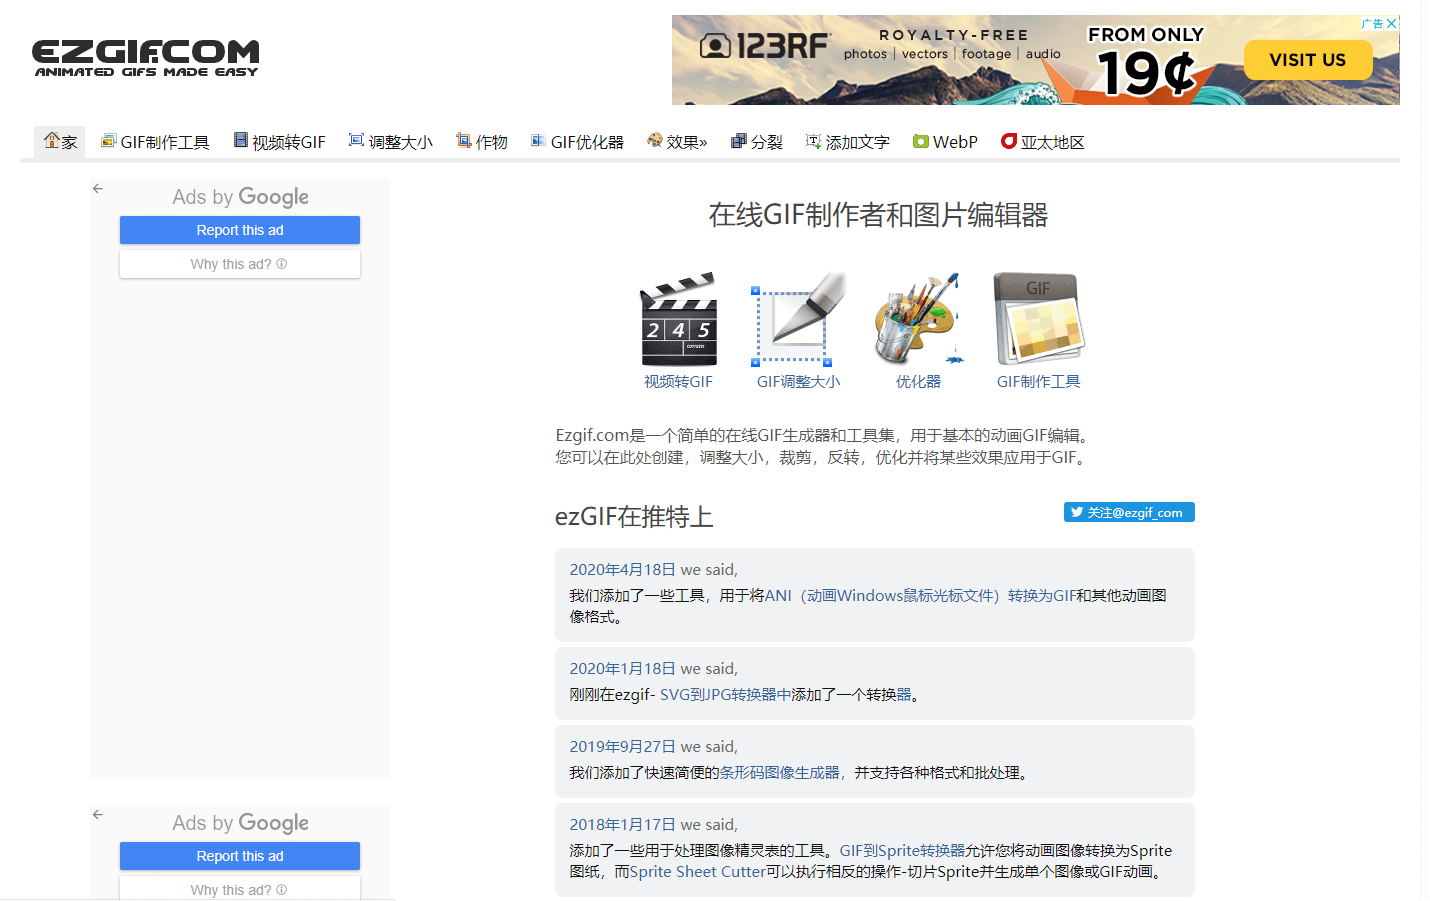Select 调整大小 in the navigation bar
Screen dimensions: 1430x901
tap(391, 142)
